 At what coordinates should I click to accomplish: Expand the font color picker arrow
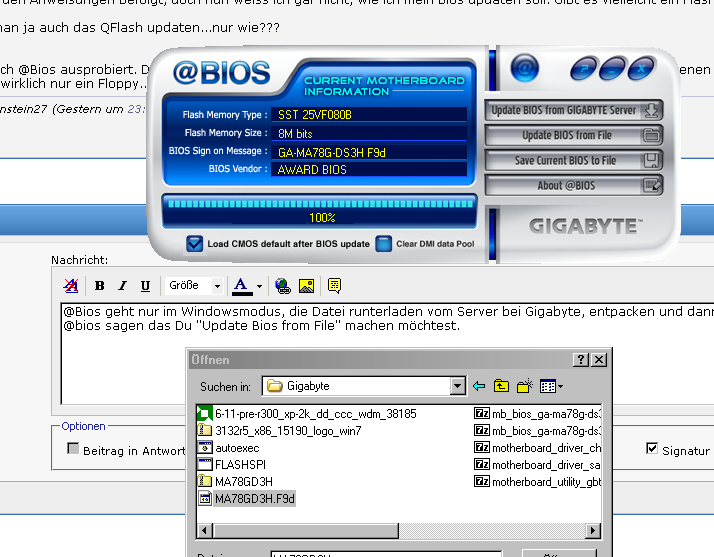(259, 286)
